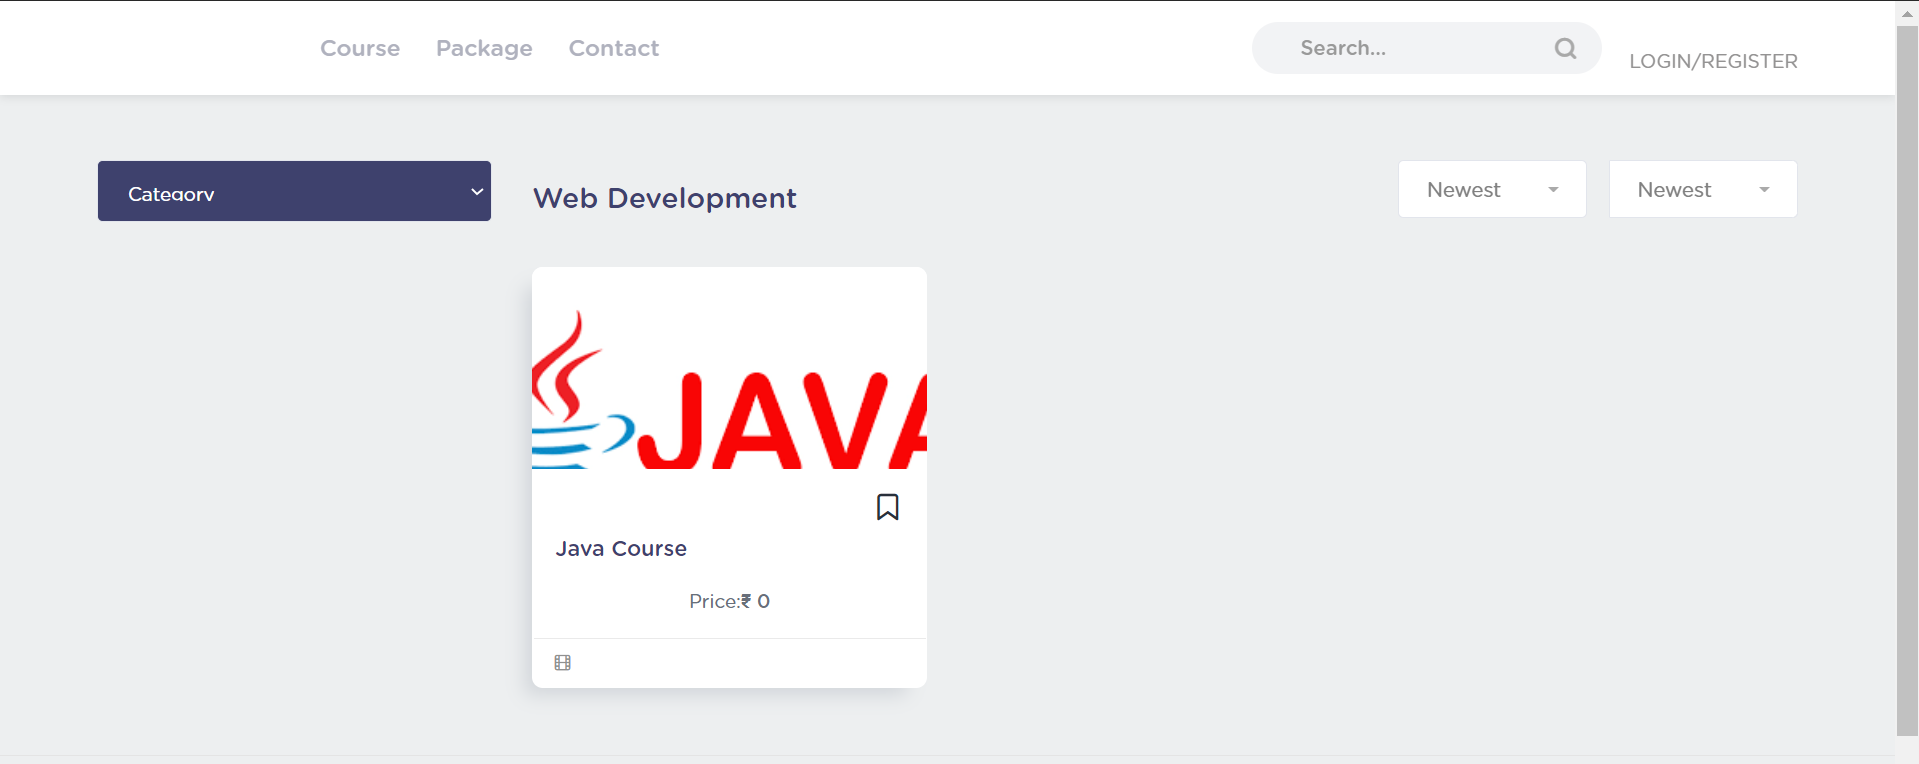
Task: Go to the Package menu item
Action: click(484, 48)
